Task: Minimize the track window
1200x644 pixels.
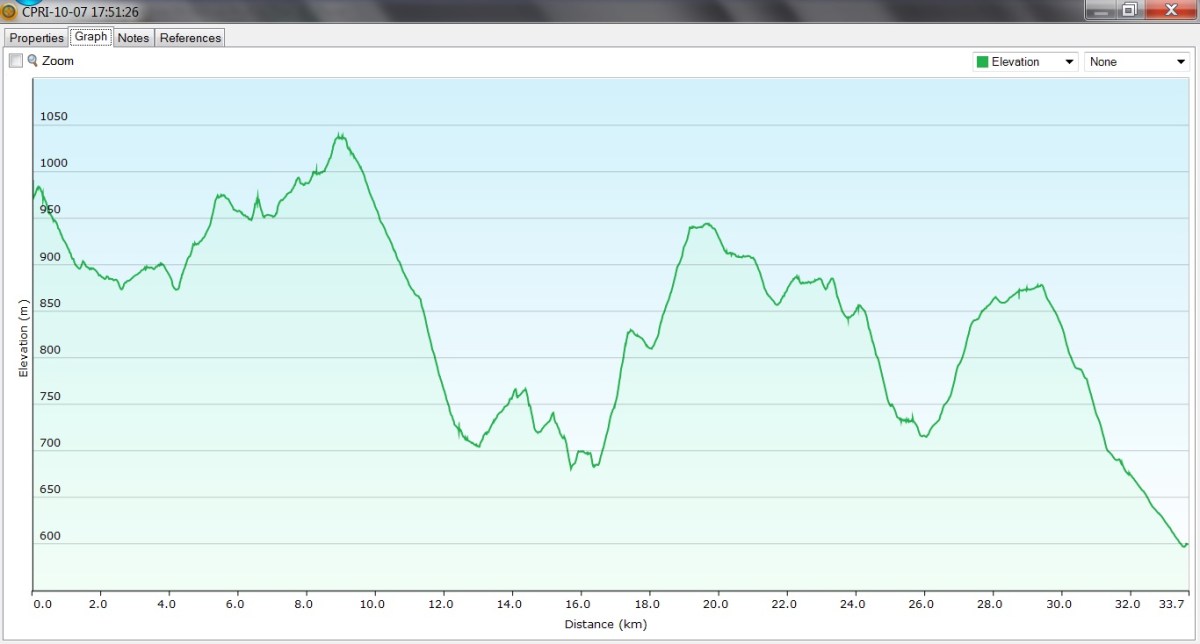Action: pyautogui.click(x=1100, y=11)
